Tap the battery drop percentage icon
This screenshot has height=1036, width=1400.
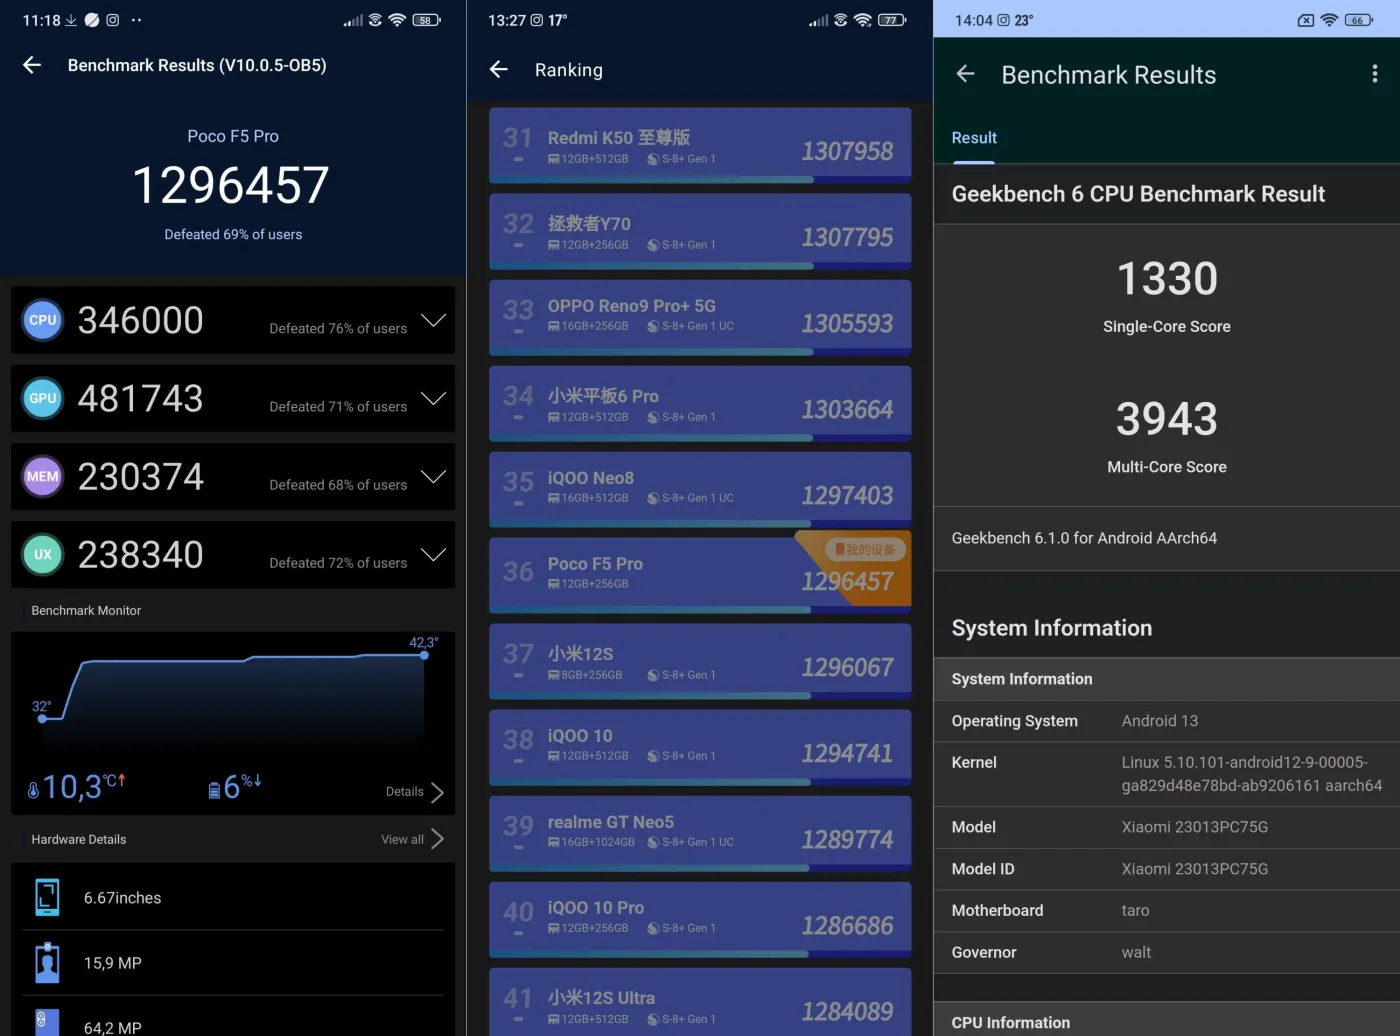coord(214,791)
